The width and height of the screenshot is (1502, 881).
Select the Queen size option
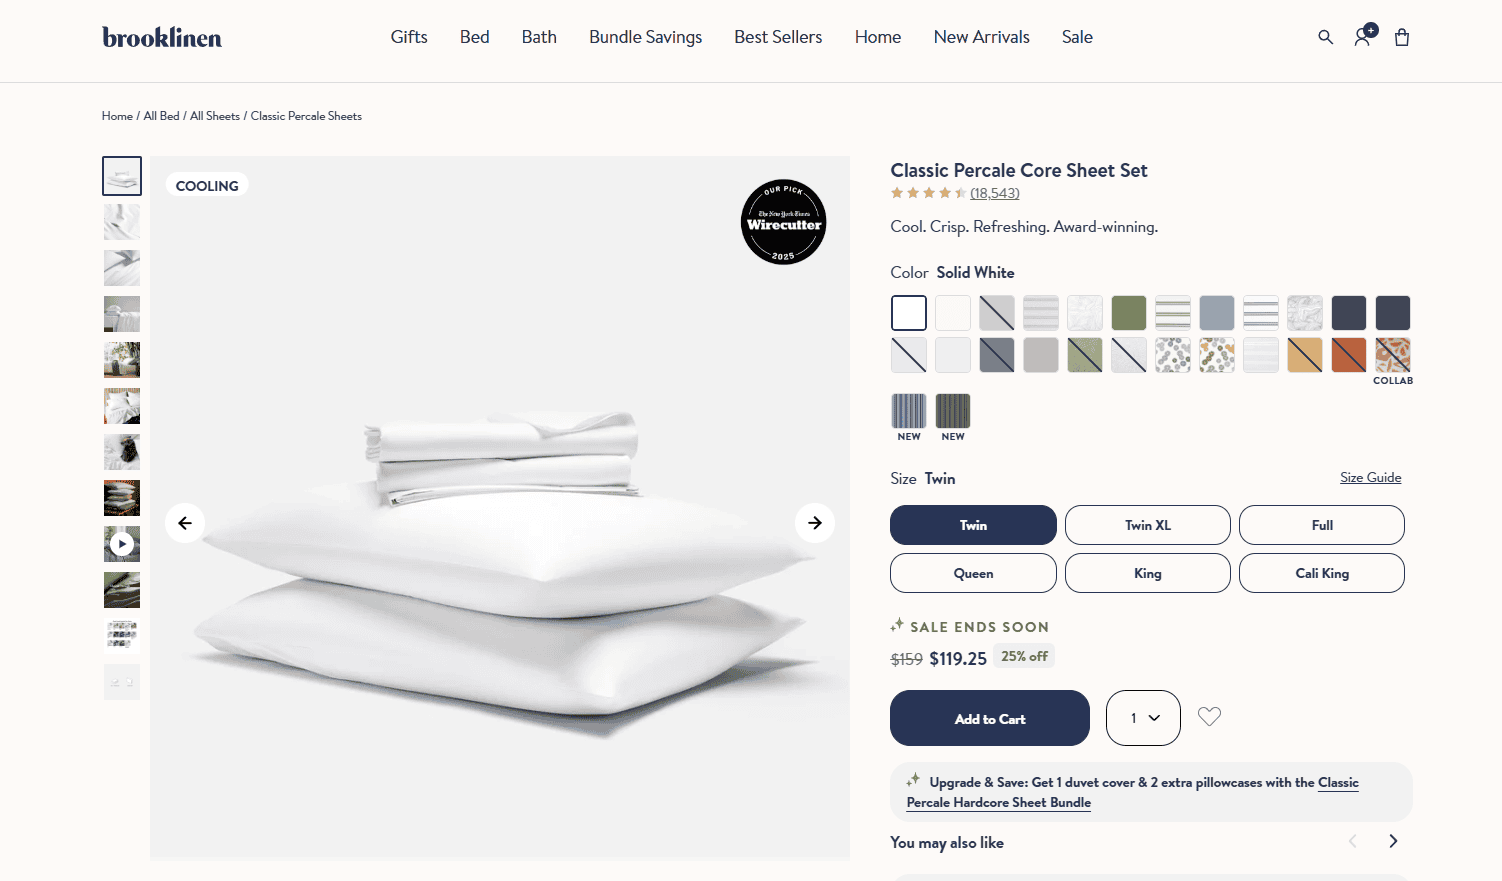coord(973,573)
